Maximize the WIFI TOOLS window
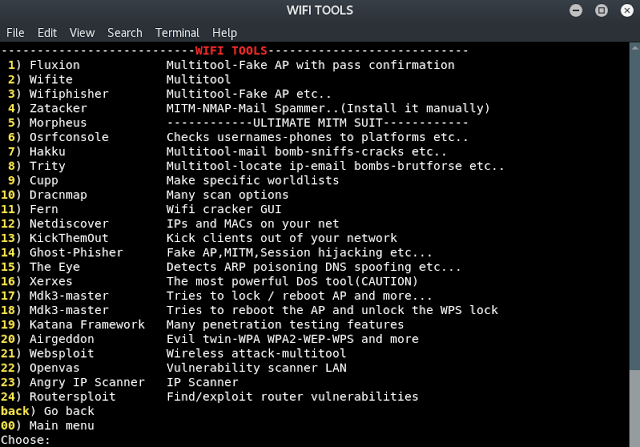This screenshot has height=447, width=640. (601, 10)
